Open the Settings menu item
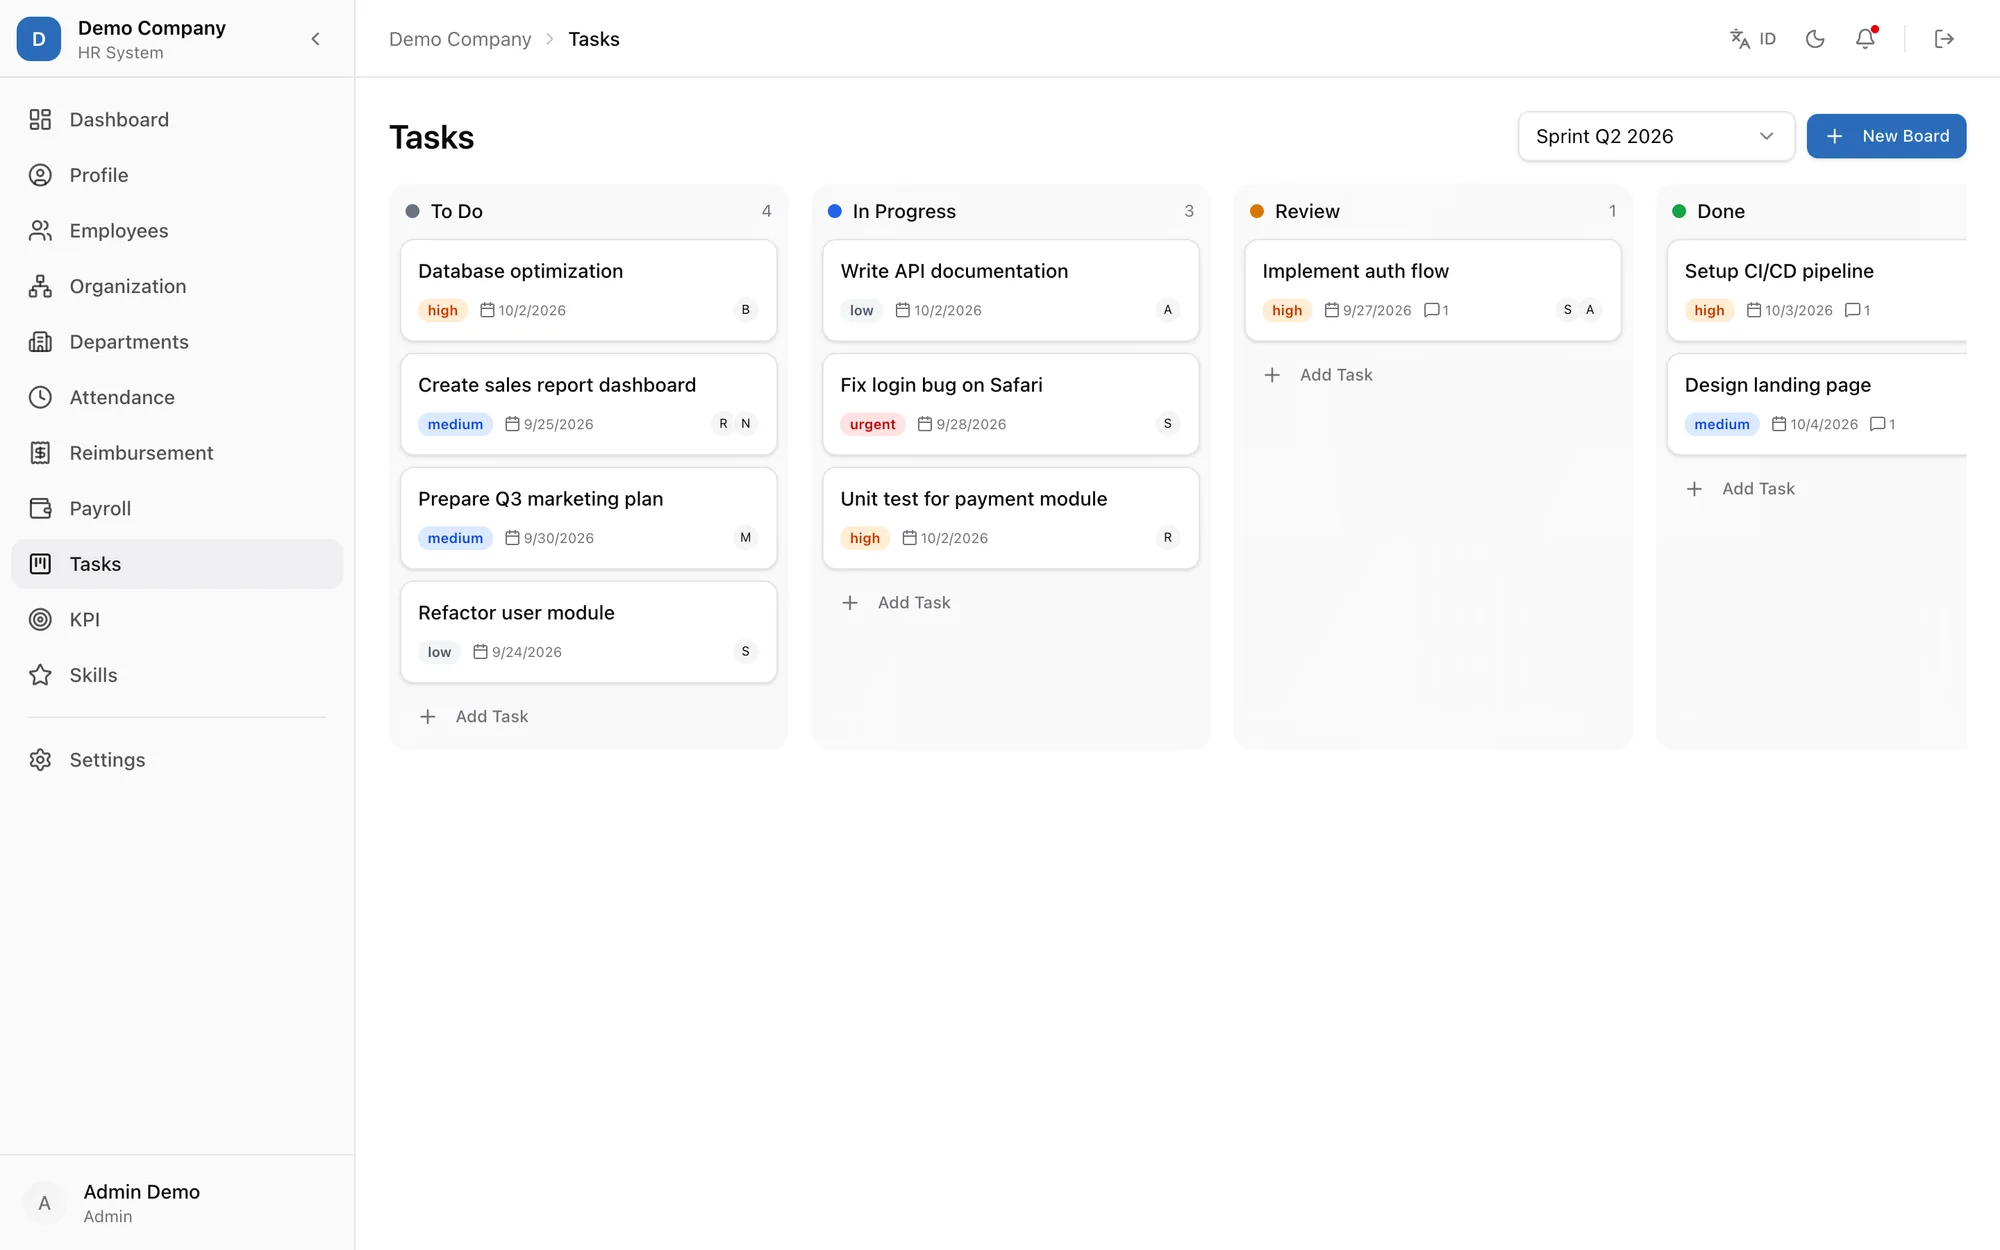 (177, 760)
